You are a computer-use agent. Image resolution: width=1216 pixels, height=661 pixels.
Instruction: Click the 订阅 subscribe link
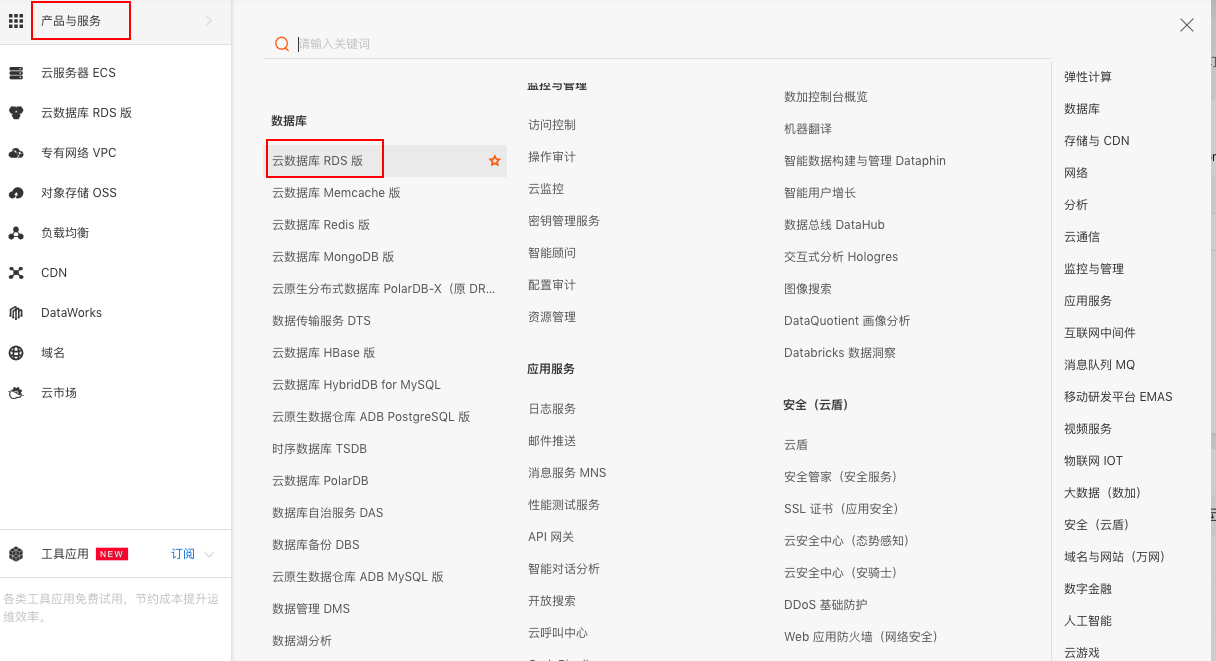tap(183, 554)
